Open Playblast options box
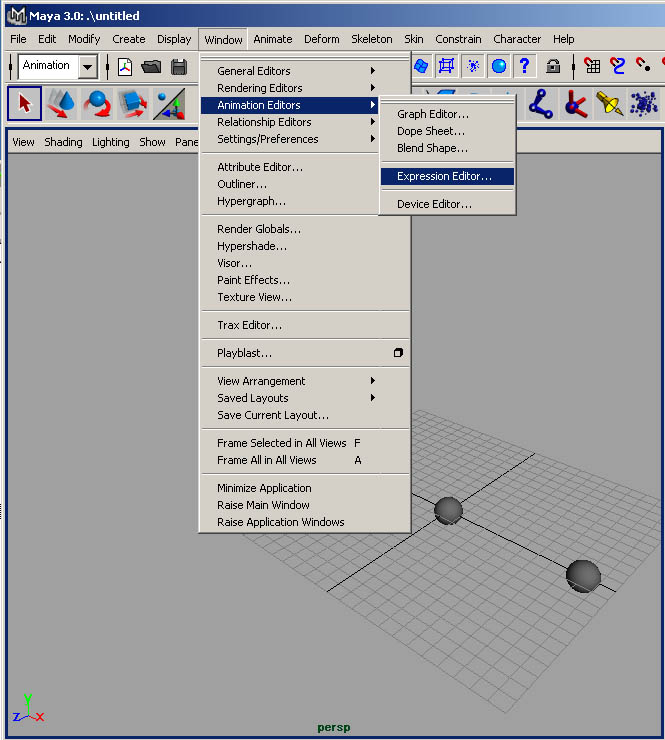The height and width of the screenshot is (740, 665). [398, 353]
